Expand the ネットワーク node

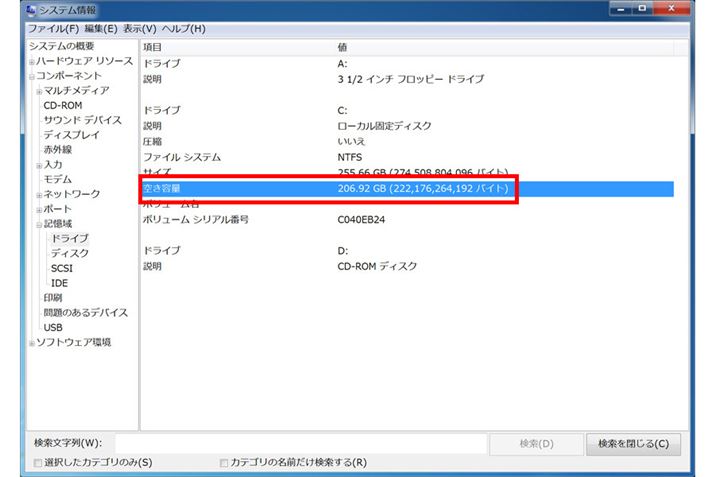point(39,195)
